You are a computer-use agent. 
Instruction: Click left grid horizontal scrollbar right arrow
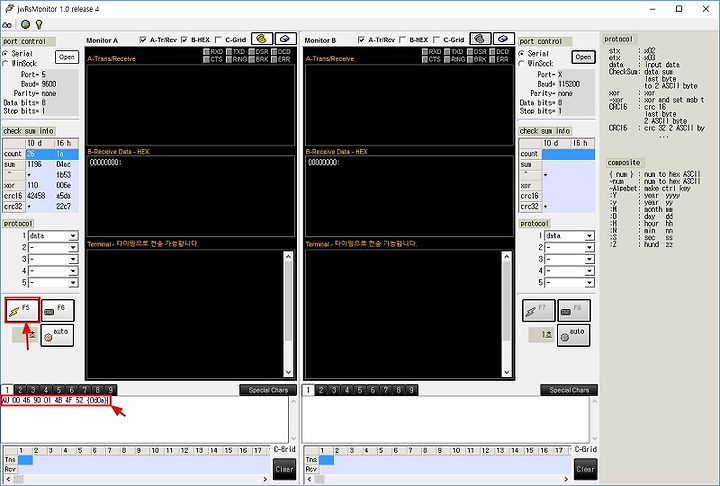(265, 479)
